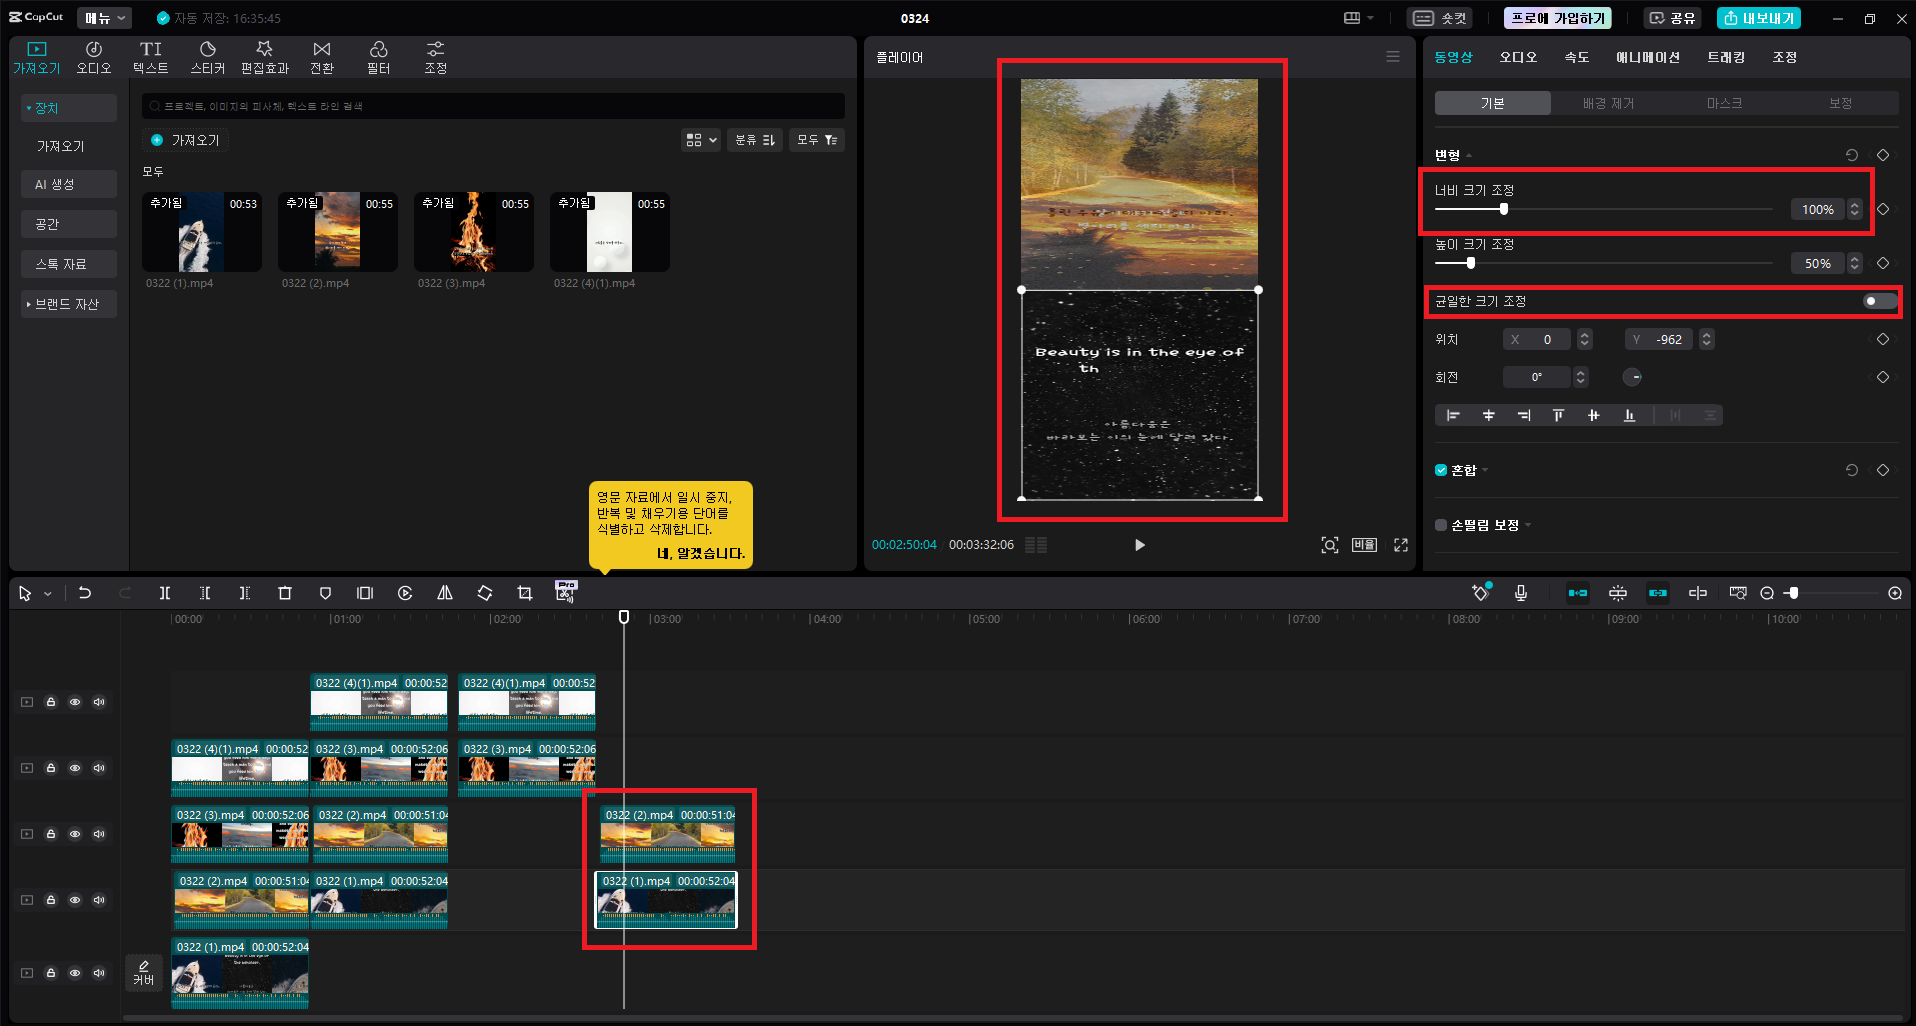Collapse the 장치 sidebar group

pos(68,108)
